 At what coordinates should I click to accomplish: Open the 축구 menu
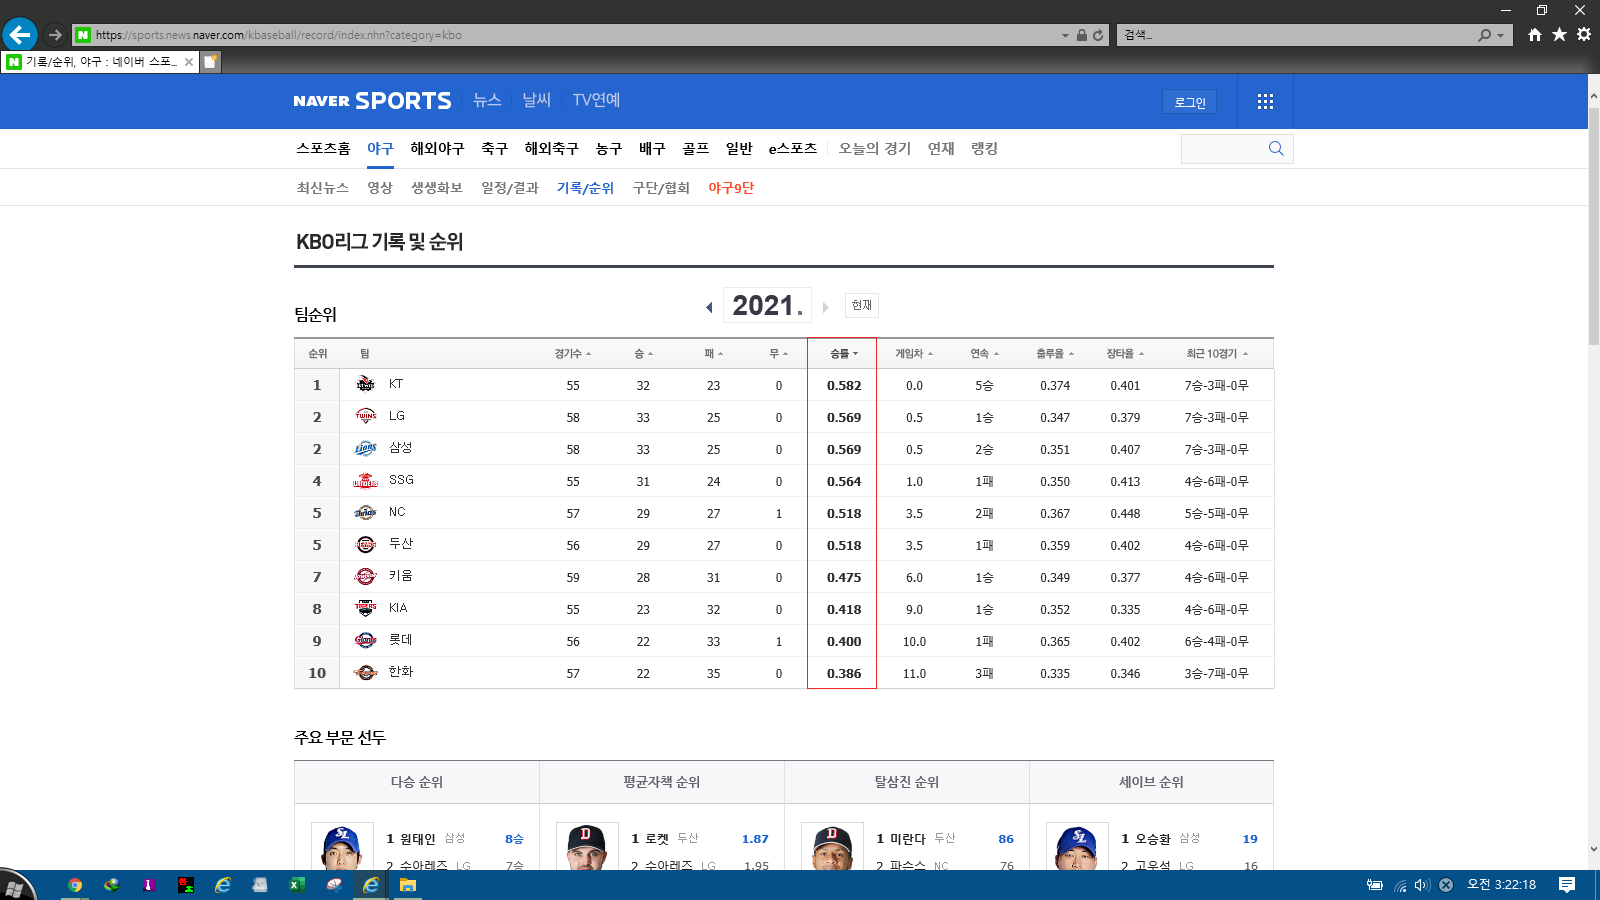[494, 148]
